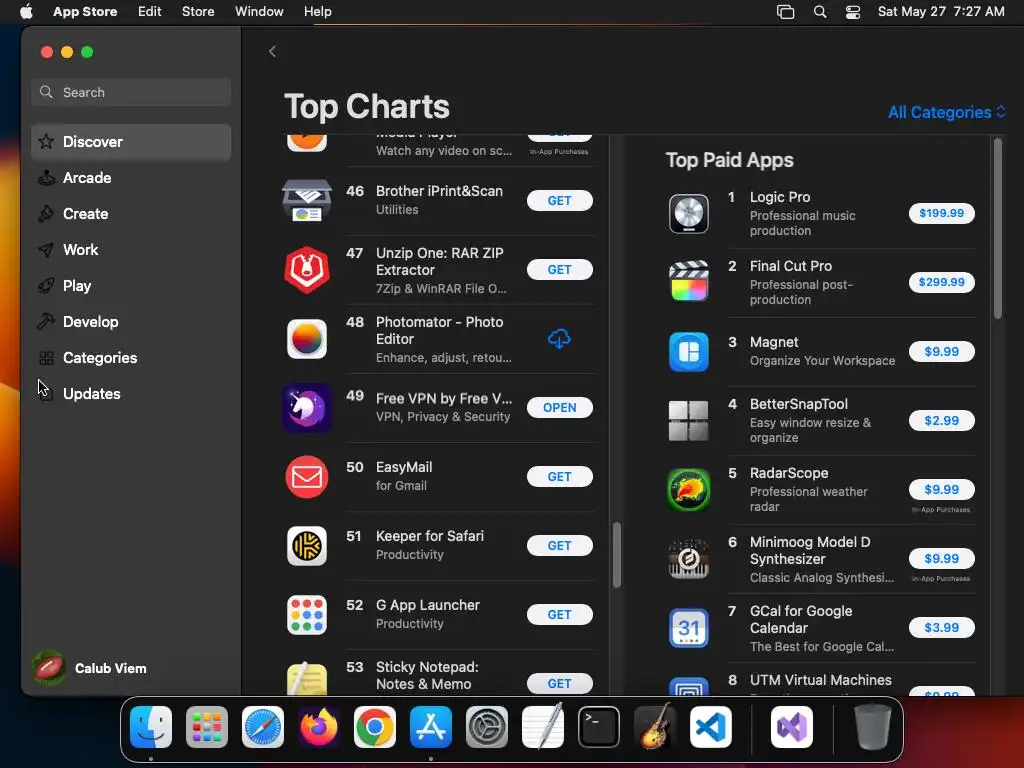Open Calub Viem account profile
Screen dimensions: 1024x768
[x=90, y=668]
